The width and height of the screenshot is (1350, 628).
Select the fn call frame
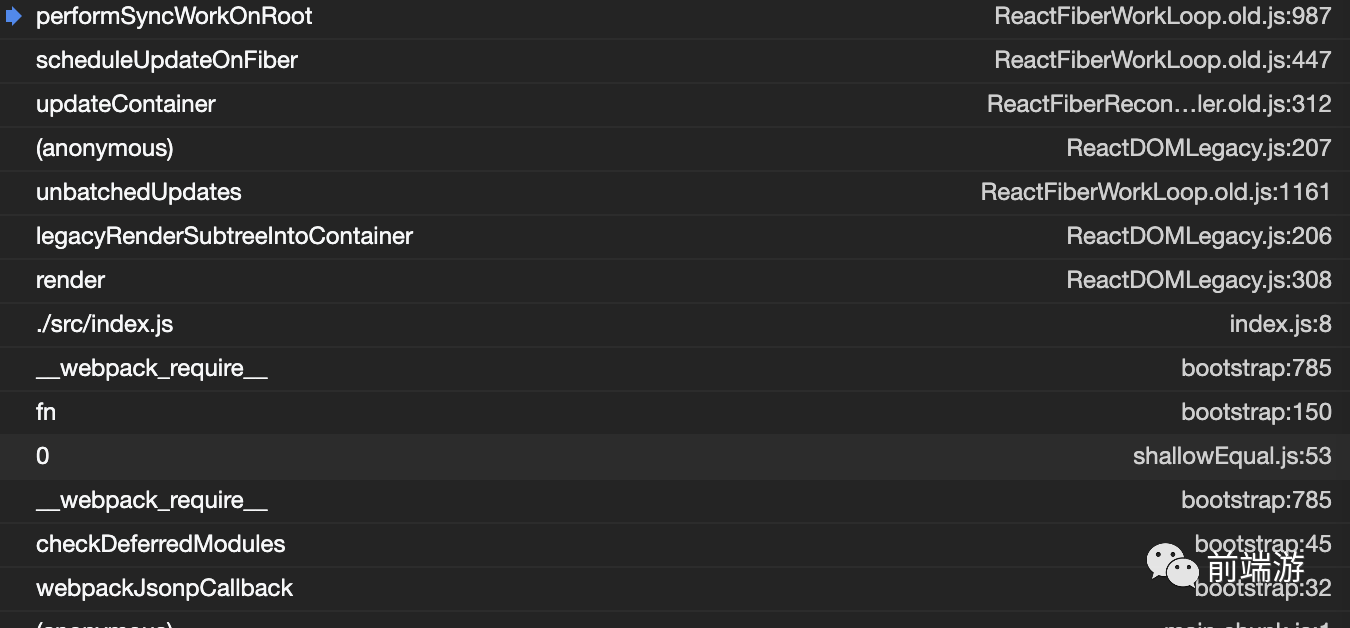coord(675,413)
